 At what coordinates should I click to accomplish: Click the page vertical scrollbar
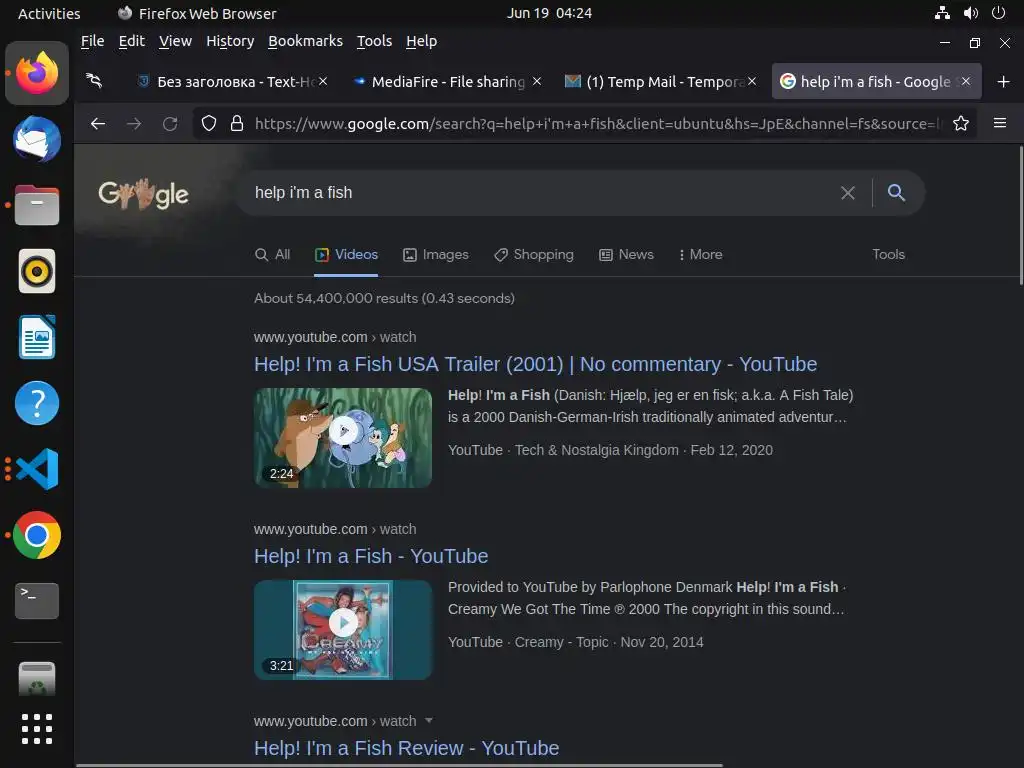tap(1021, 216)
